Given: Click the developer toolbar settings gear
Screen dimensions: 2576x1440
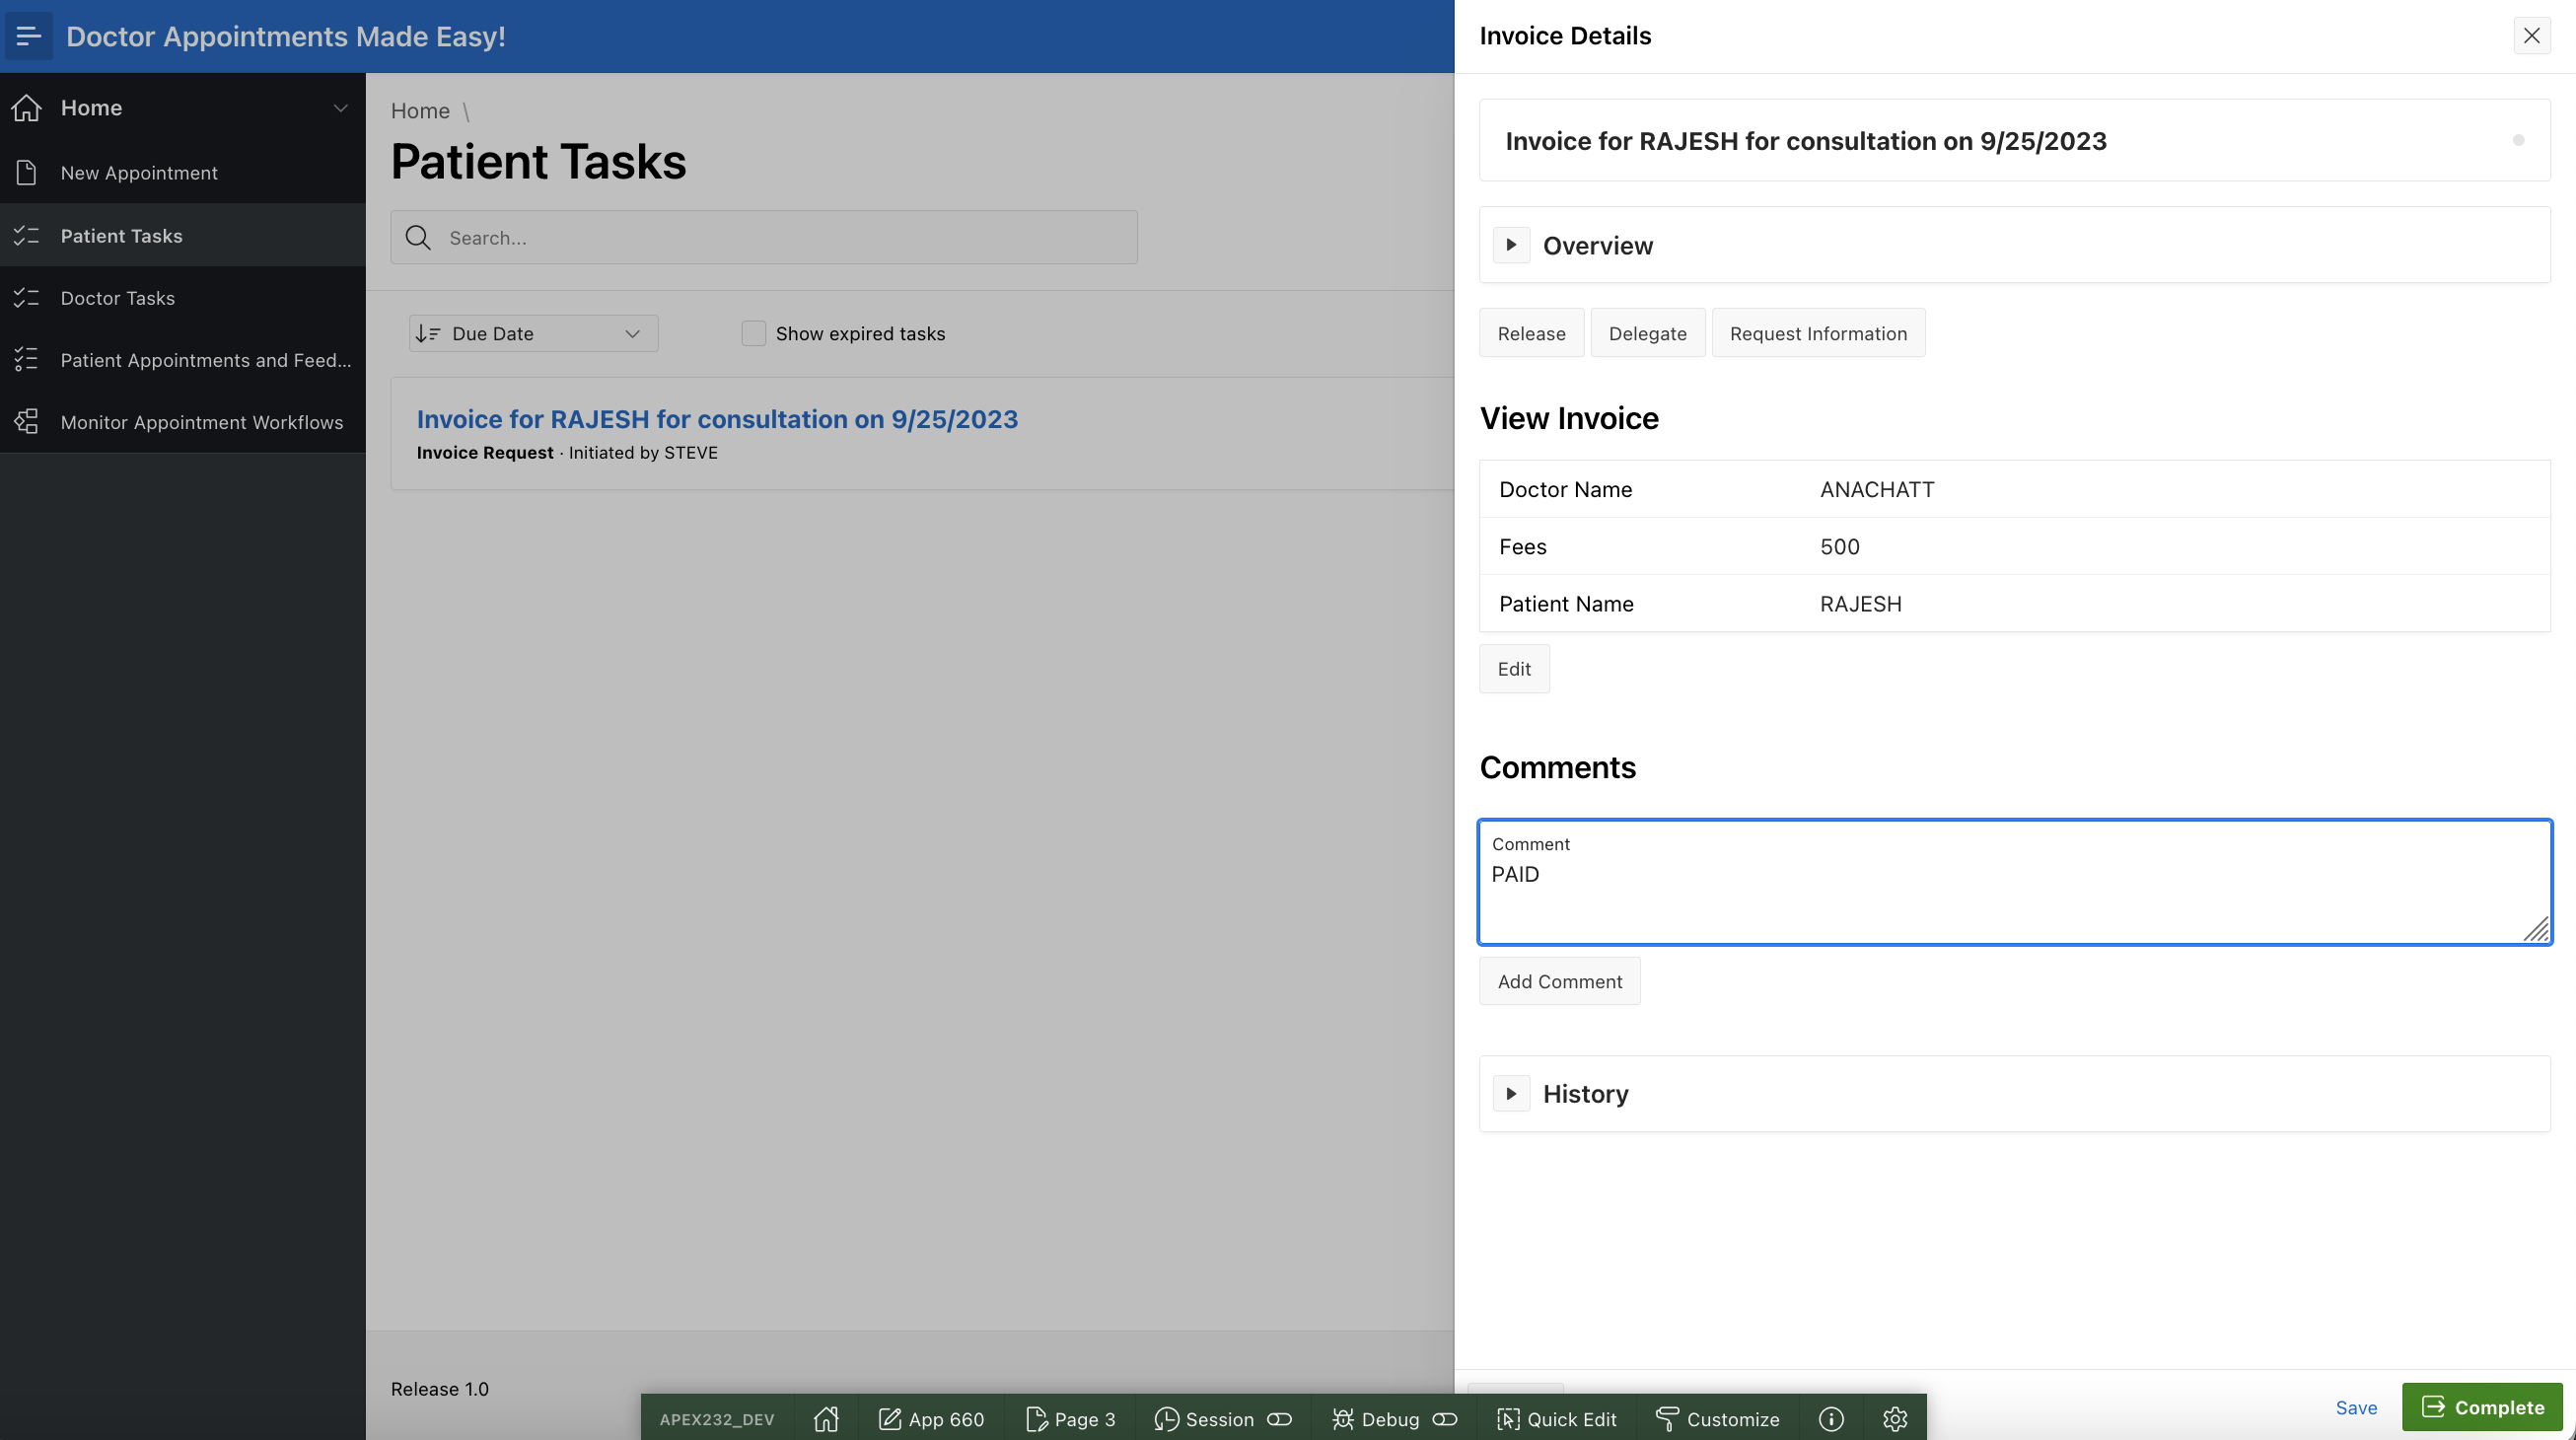Looking at the screenshot, I should 1895,1418.
